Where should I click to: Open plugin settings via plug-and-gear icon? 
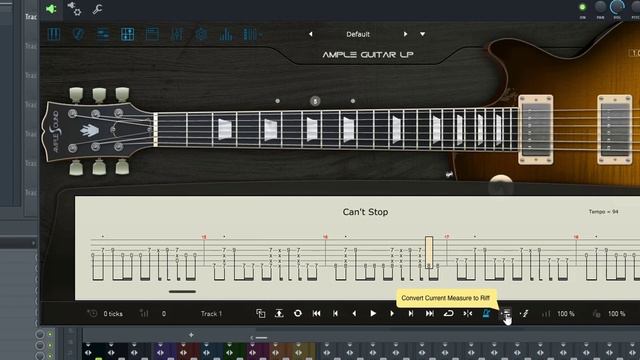click(74, 9)
